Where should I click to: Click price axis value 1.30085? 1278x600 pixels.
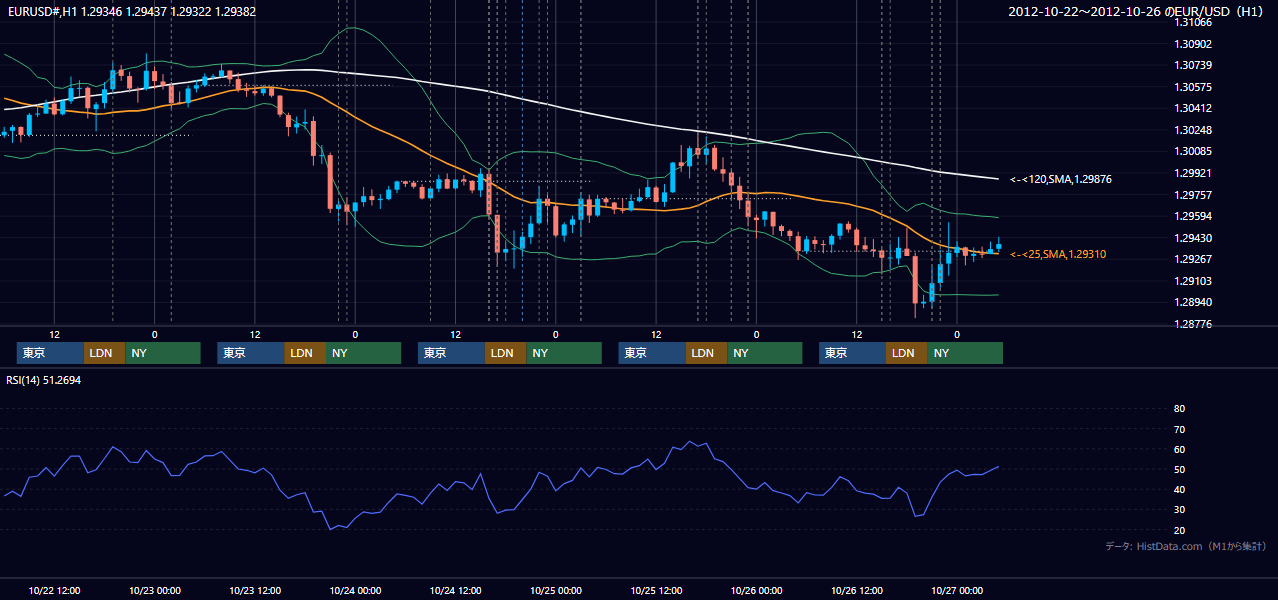click(1192, 151)
